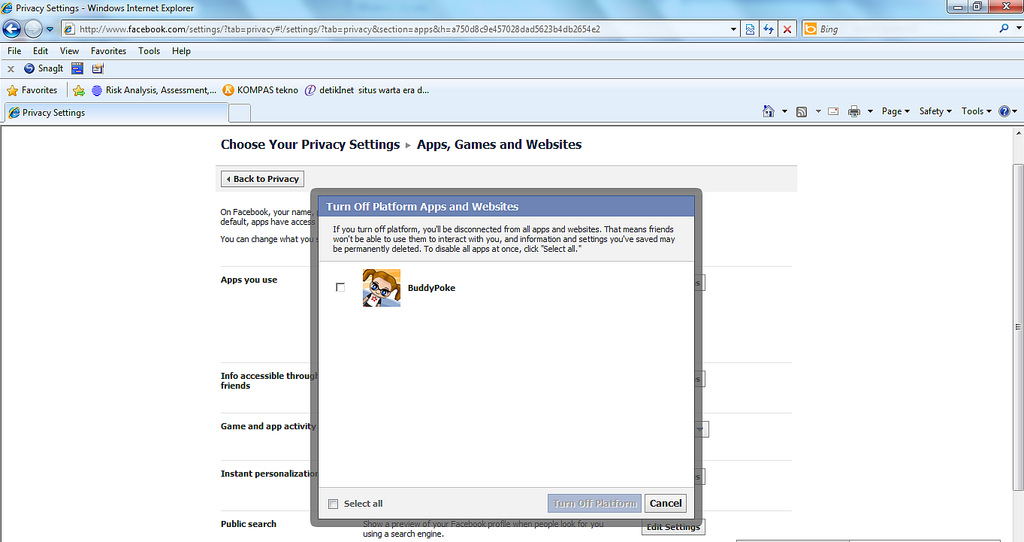The width and height of the screenshot is (1024, 542).
Task: Click the orange Bing logo icon
Action: (x=810, y=29)
